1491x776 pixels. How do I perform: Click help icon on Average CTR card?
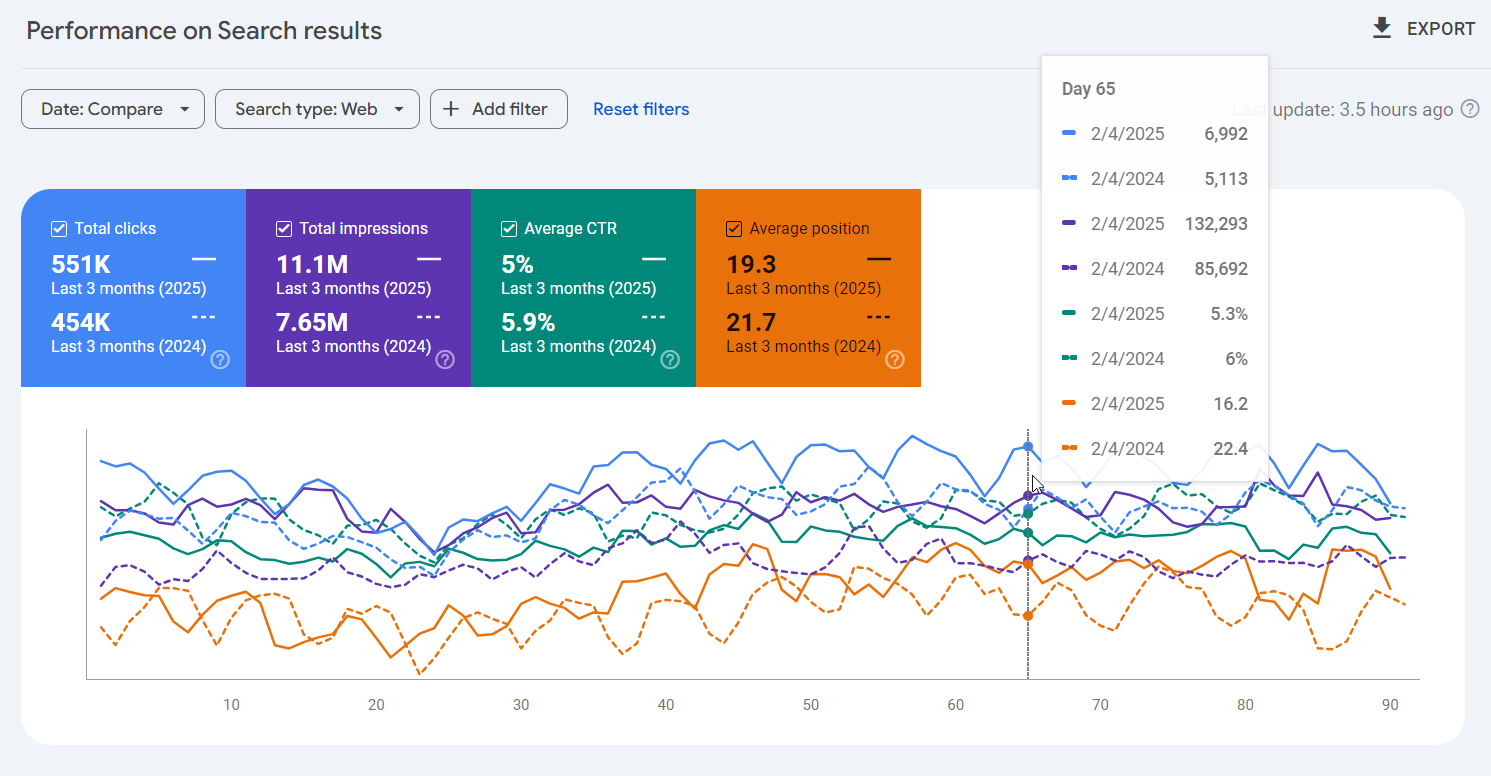pyautogui.click(x=670, y=359)
